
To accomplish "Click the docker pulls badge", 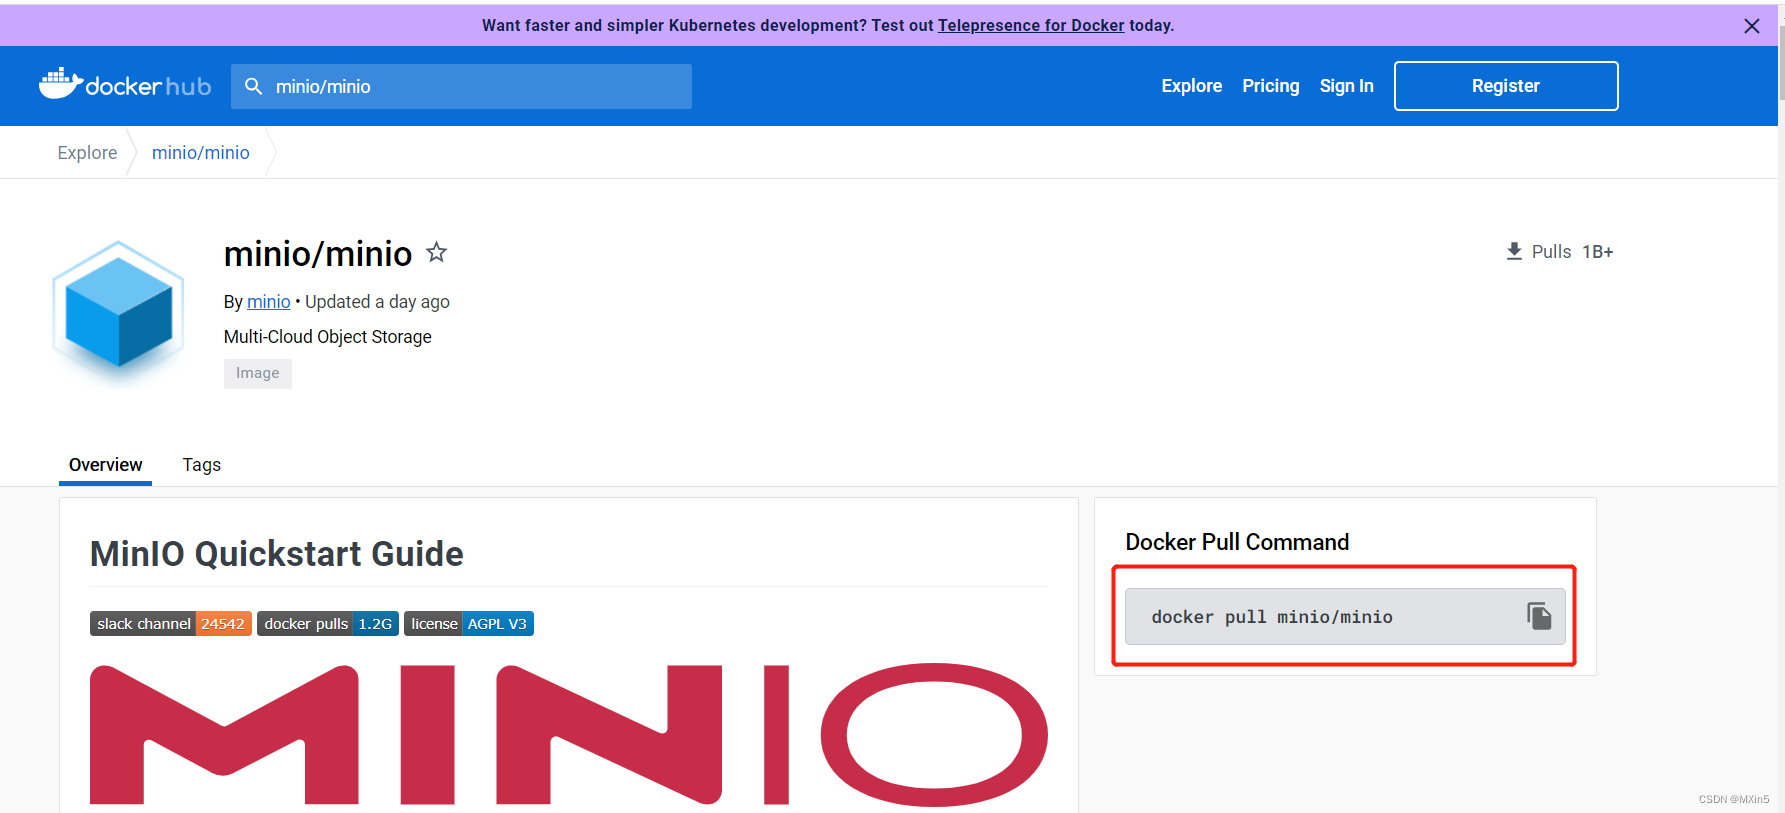I will 328,624.
